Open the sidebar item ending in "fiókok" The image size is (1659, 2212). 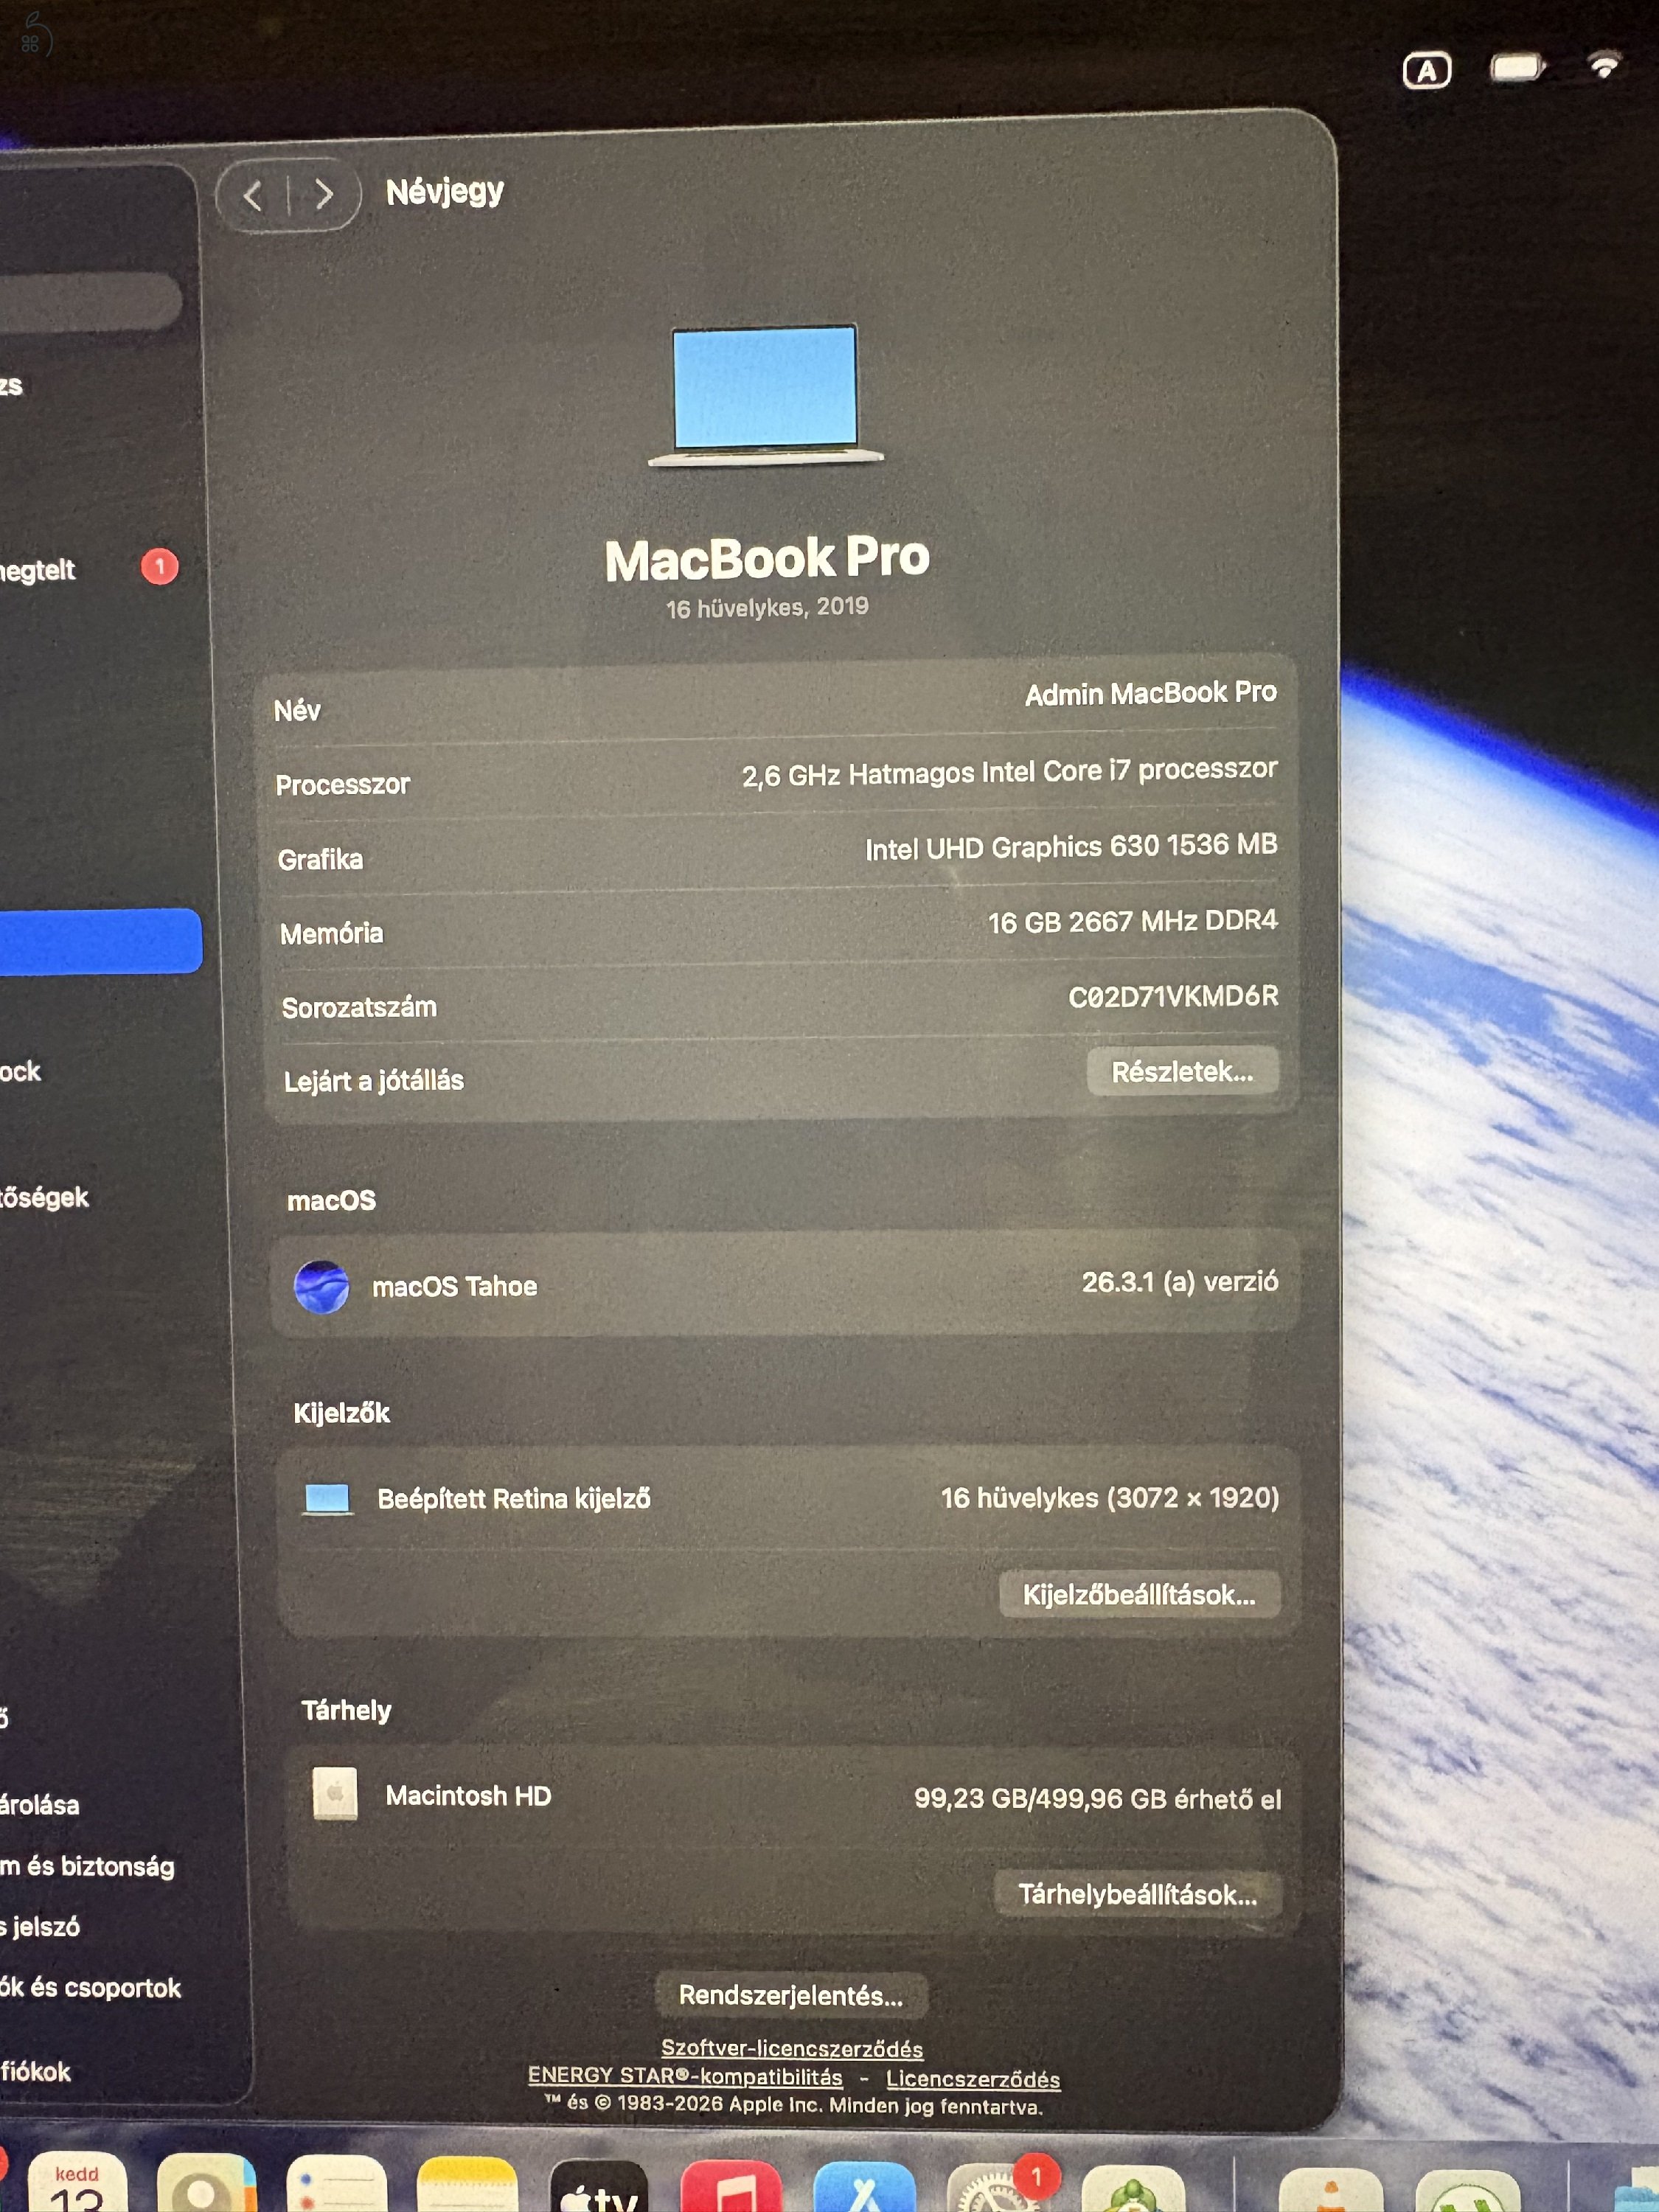click(36, 2071)
